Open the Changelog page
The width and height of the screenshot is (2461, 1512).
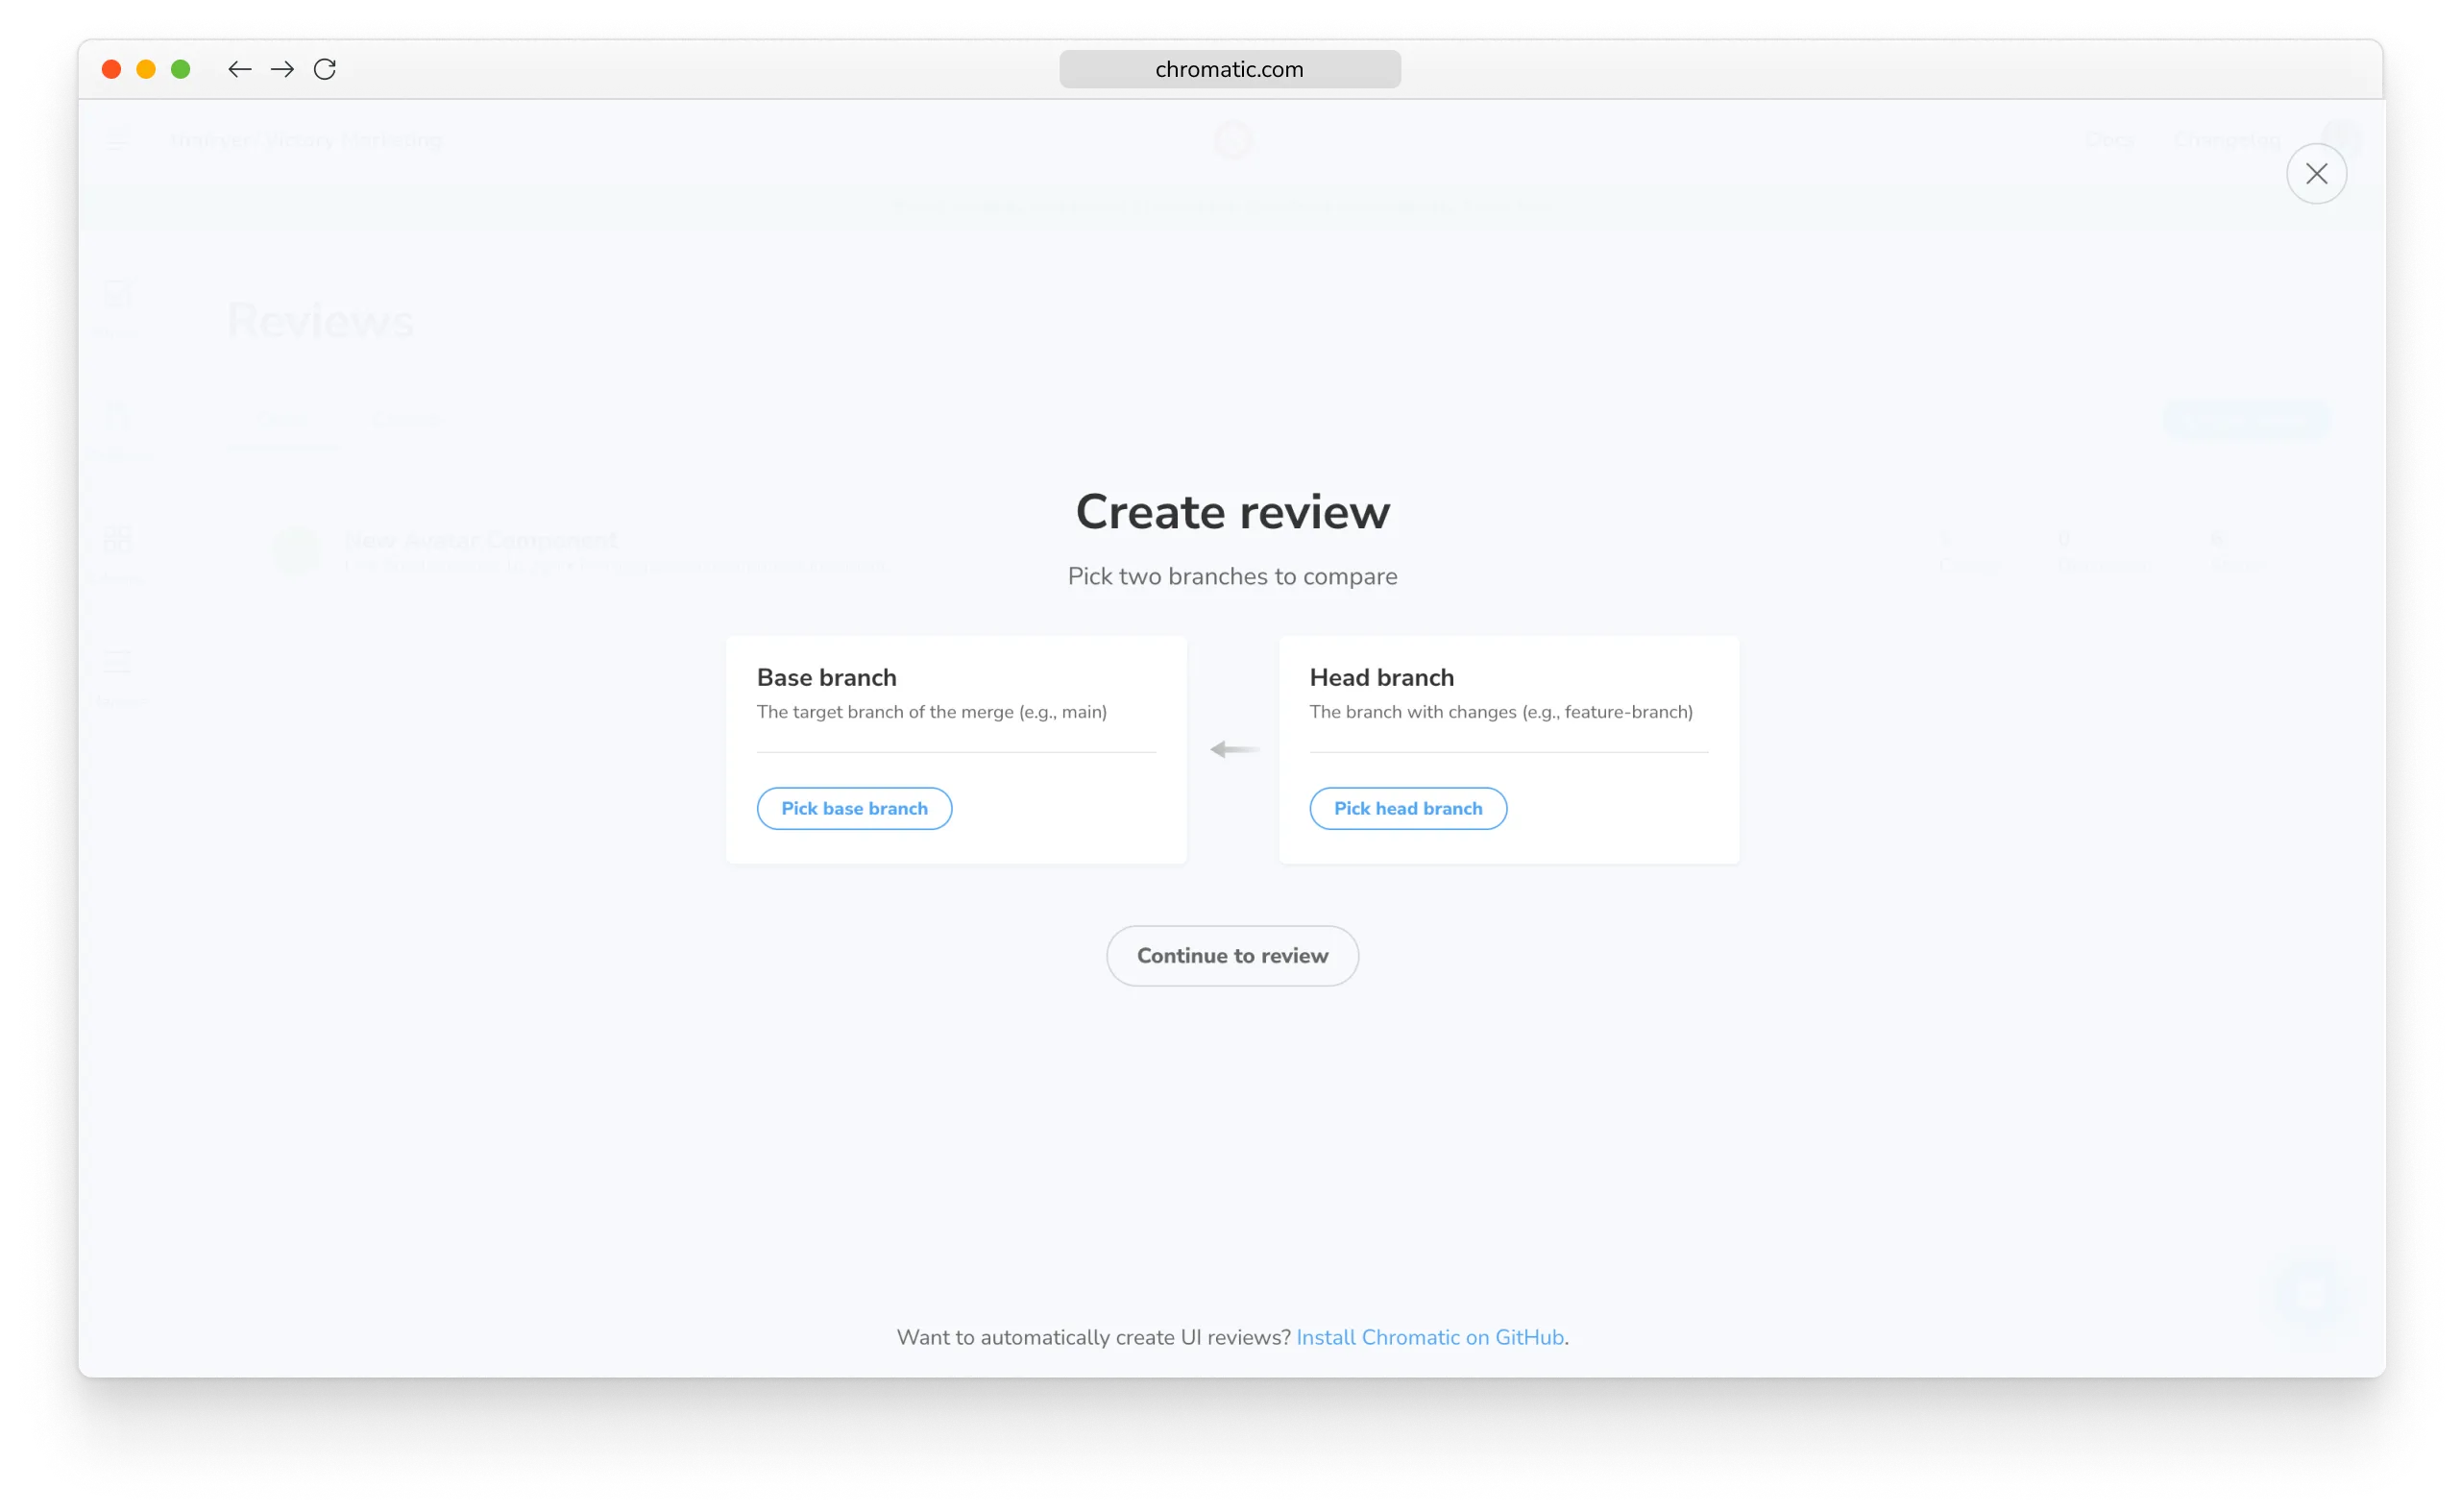(2228, 140)
